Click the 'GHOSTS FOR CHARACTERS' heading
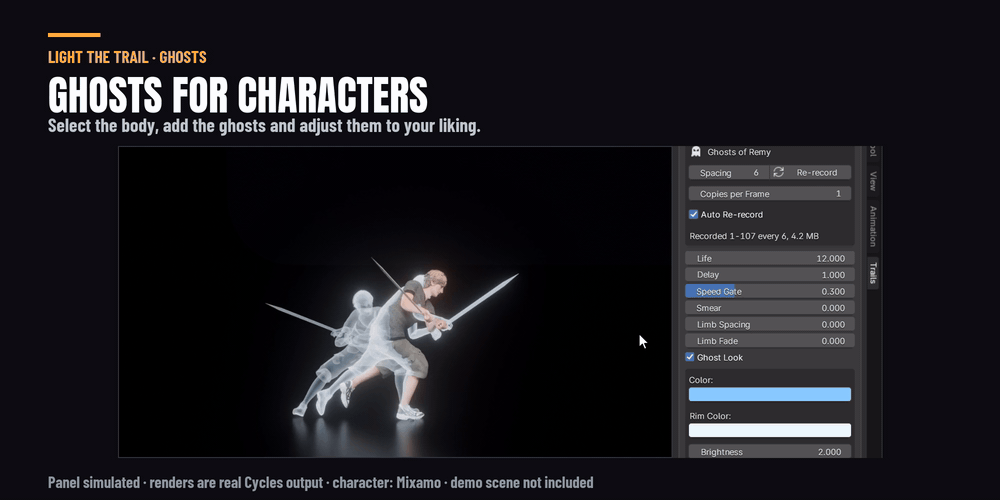This screenshot has width=1000, height=500. pyautogui.click(x=238, y=96)
